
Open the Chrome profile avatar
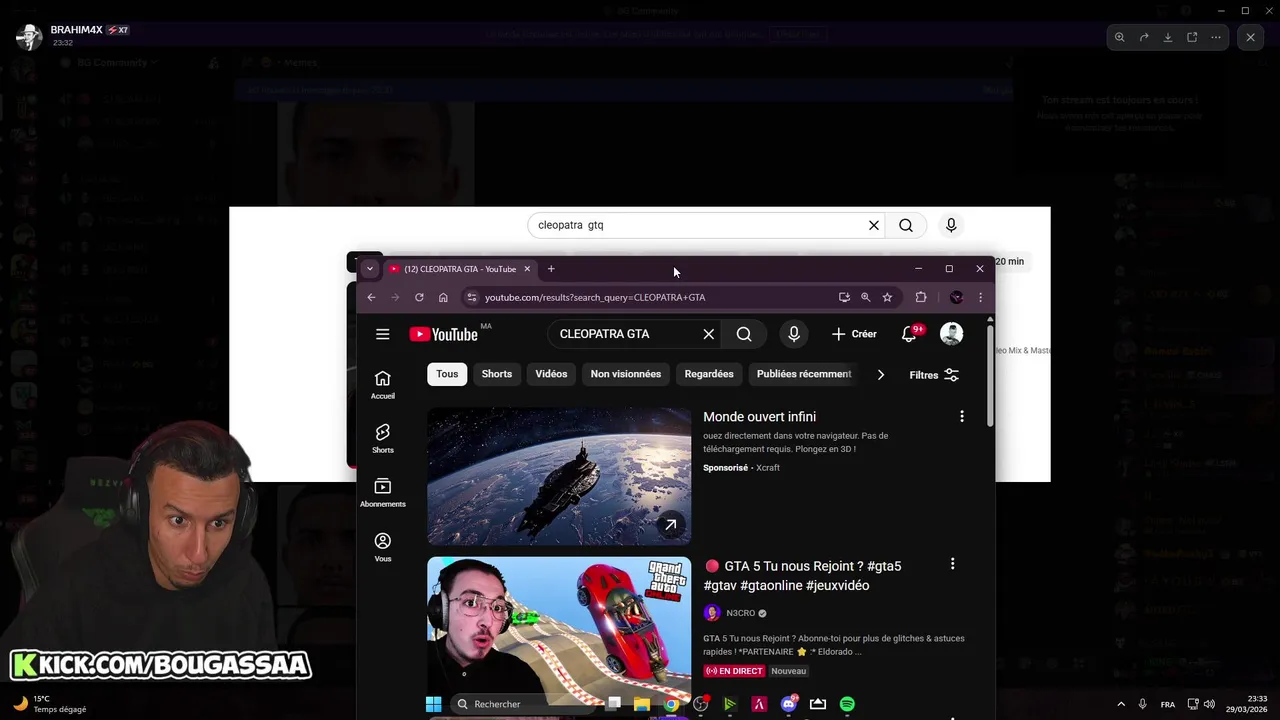tap(956, 297)
